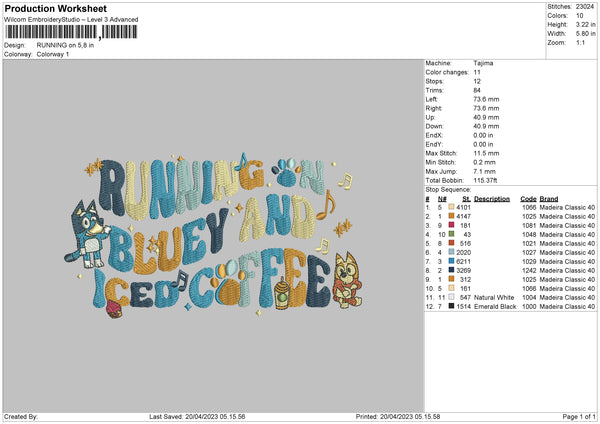Click the N# column header
This screenshot has height=424, width=600.
442,199
